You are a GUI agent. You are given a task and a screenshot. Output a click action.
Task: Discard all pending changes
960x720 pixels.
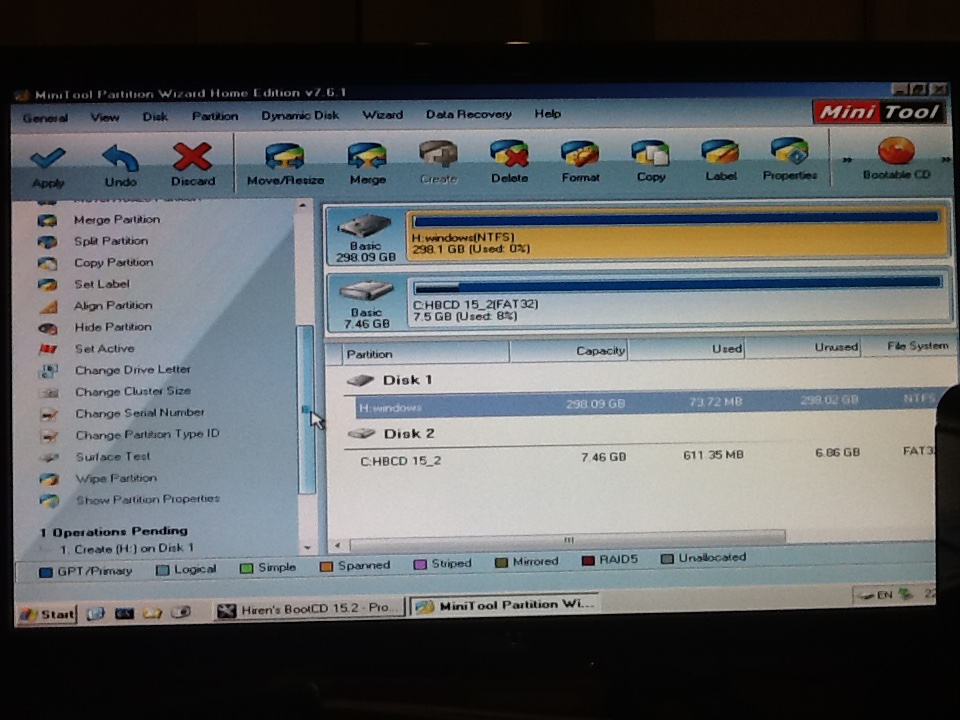pos(193,165)
